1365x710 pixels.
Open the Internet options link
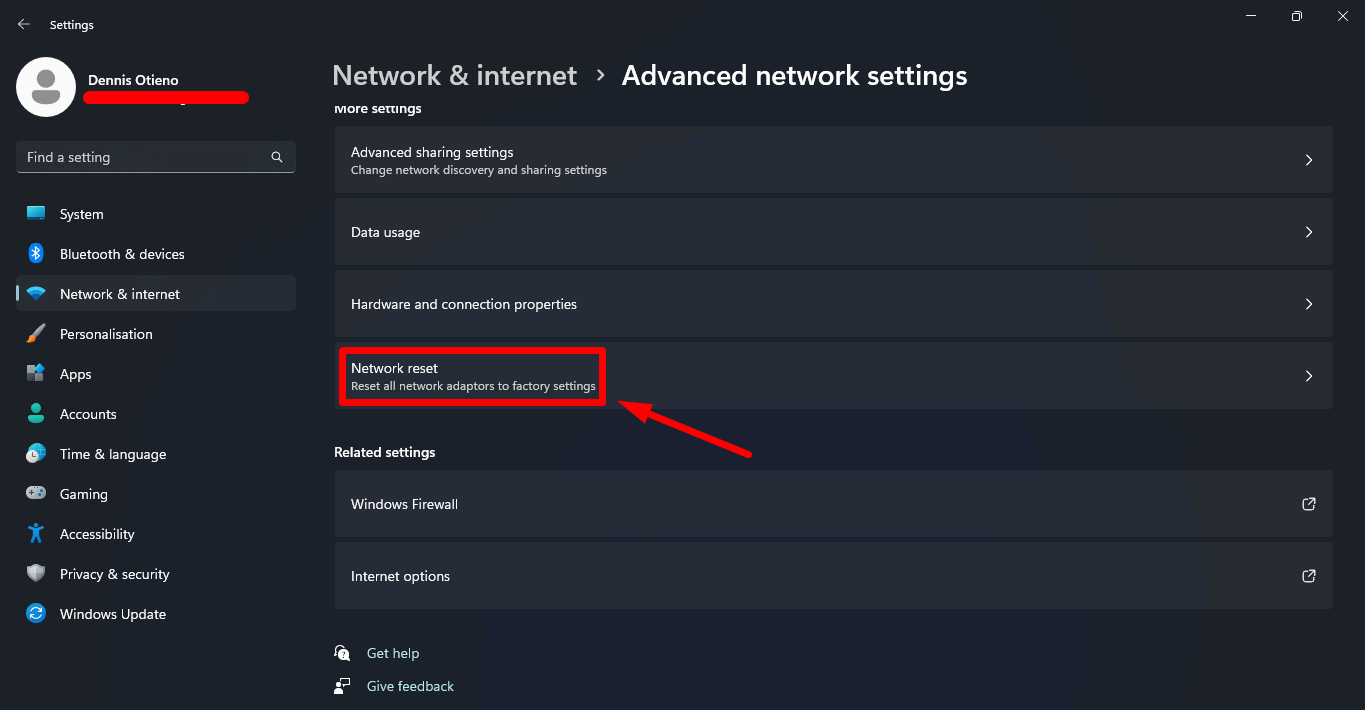click(x=833, y=576)
